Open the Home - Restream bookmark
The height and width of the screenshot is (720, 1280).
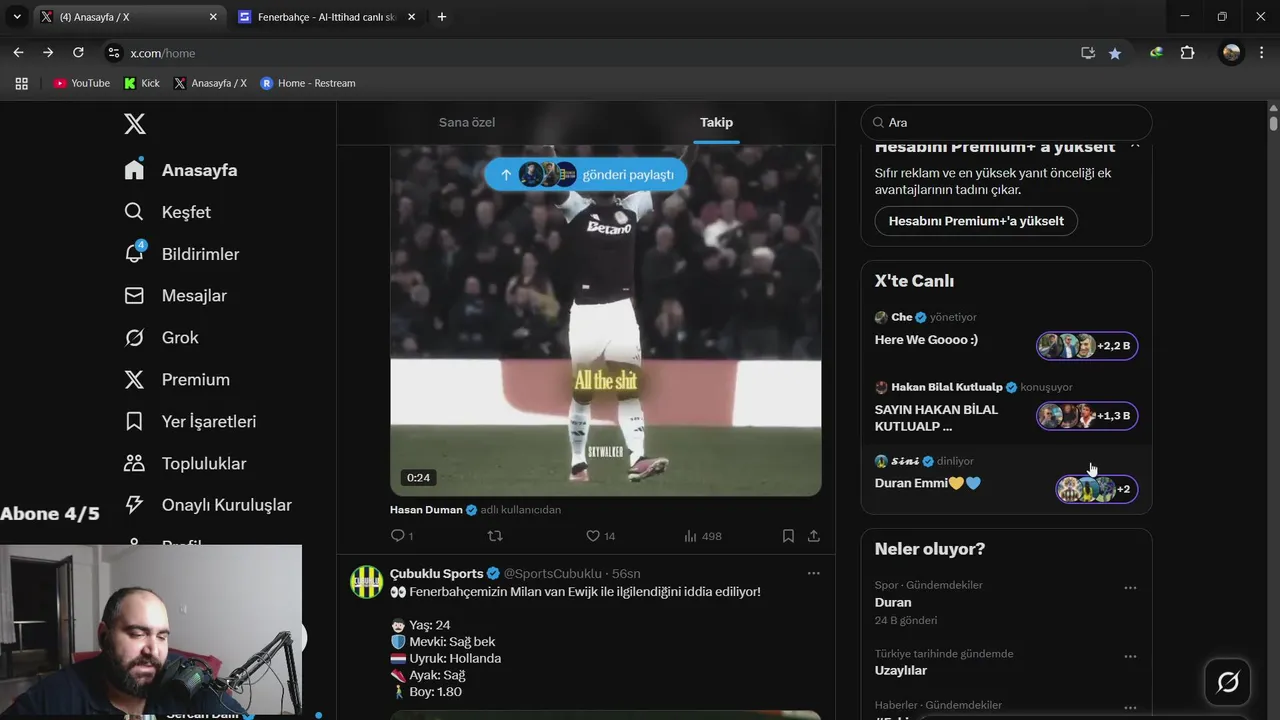pos(308,83)
